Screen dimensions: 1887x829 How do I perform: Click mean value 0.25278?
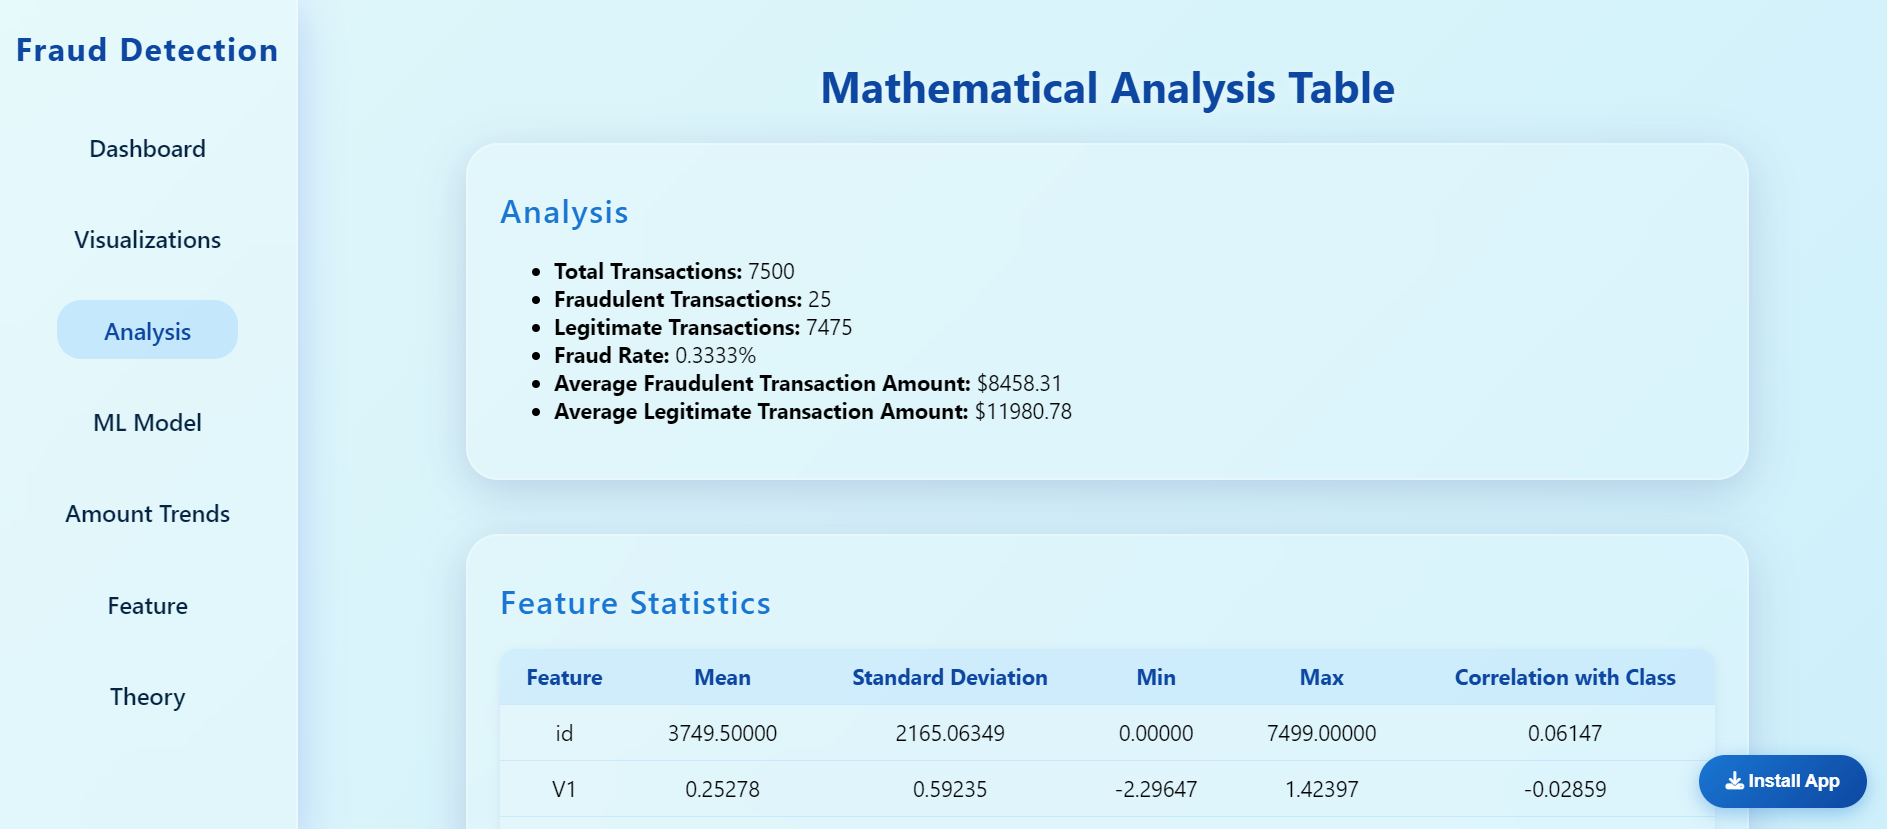pyautogui.click(x=722, y=789)
